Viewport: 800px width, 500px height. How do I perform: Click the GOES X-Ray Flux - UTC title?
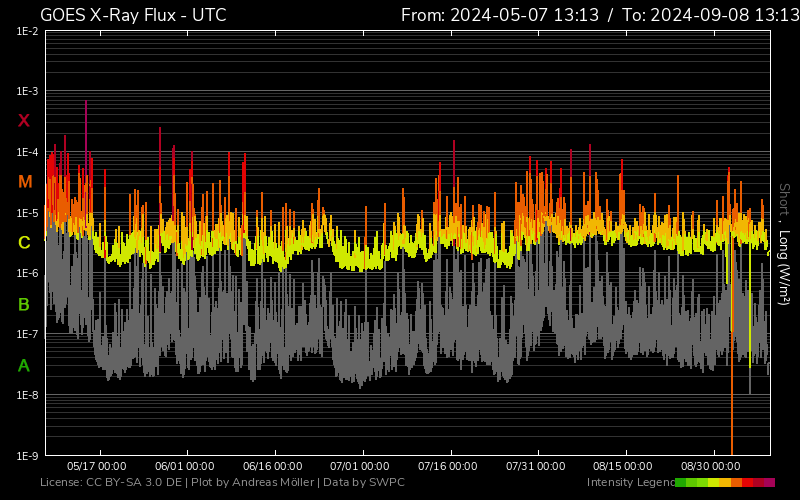point(133,15)
